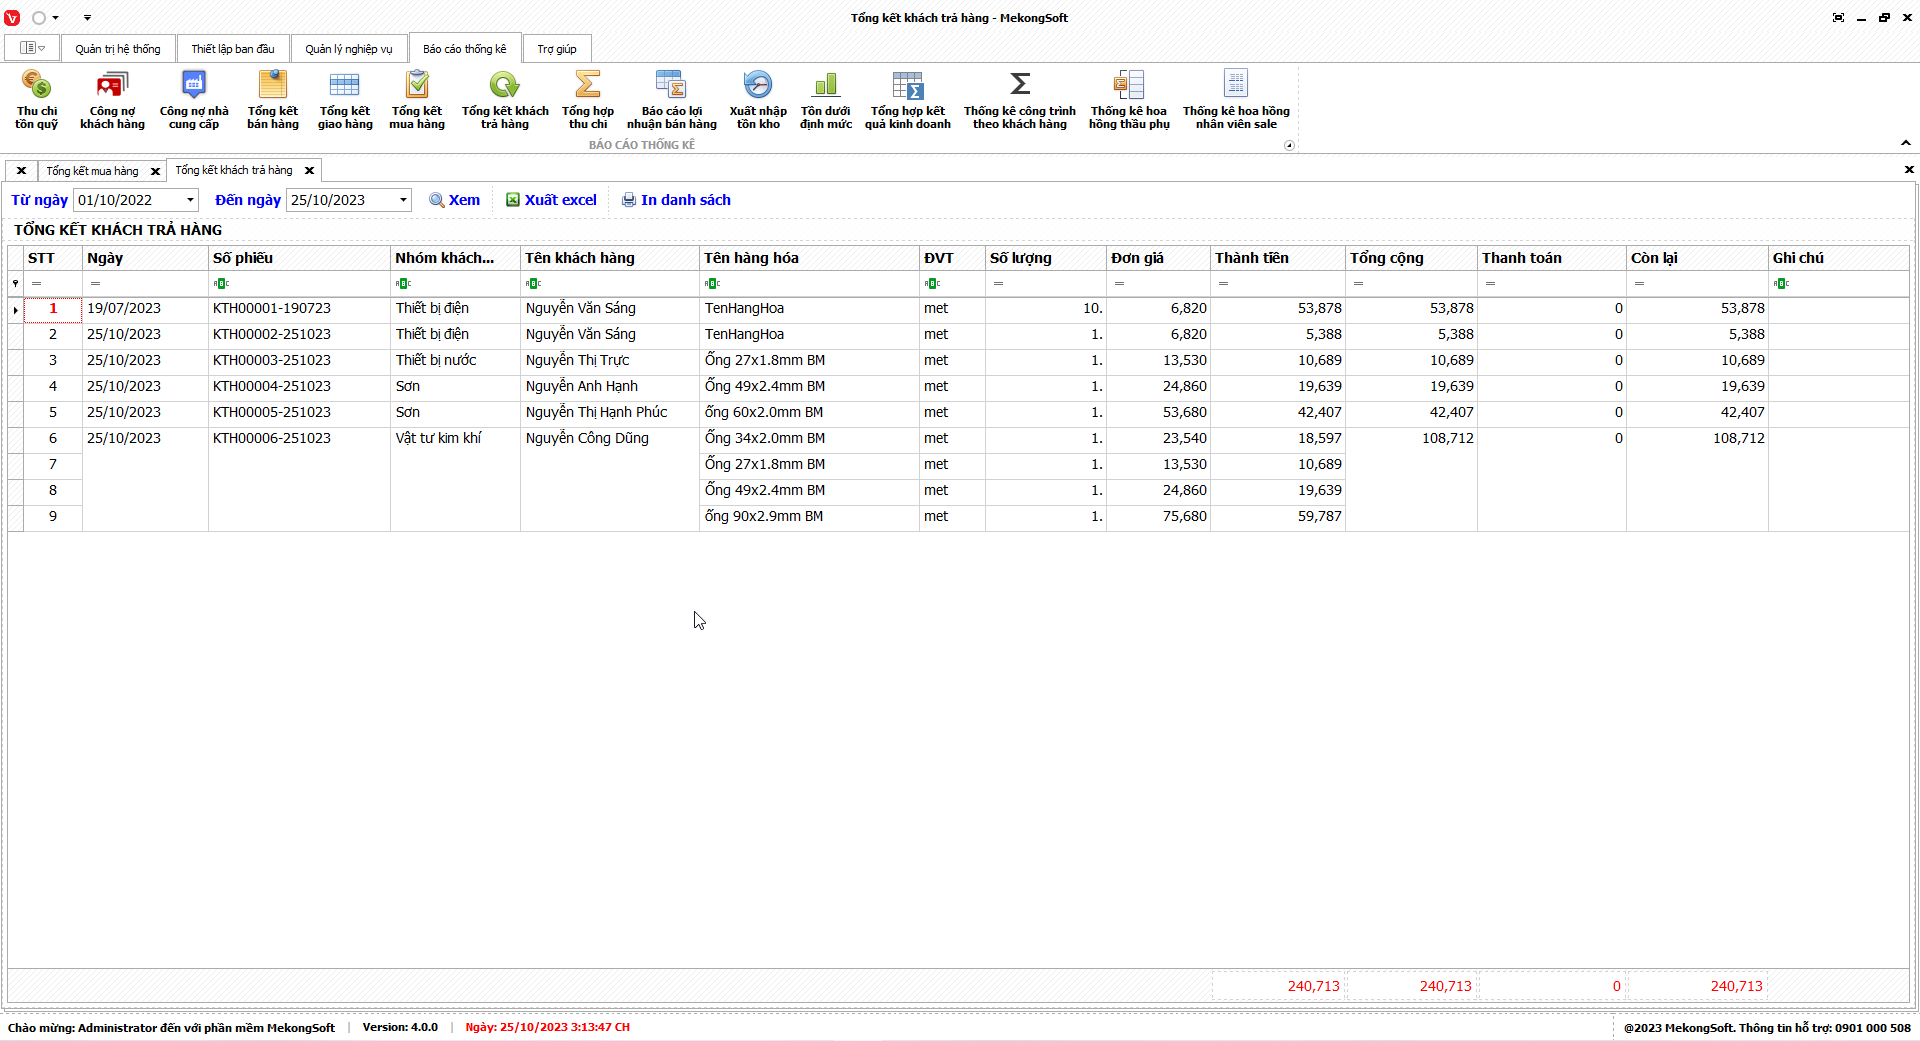Image resolution: width=1920 pixels, height=1041 pixels.
Task: Open the Thu chi tồn quỹ report
Action: click(x=36, y=99)
